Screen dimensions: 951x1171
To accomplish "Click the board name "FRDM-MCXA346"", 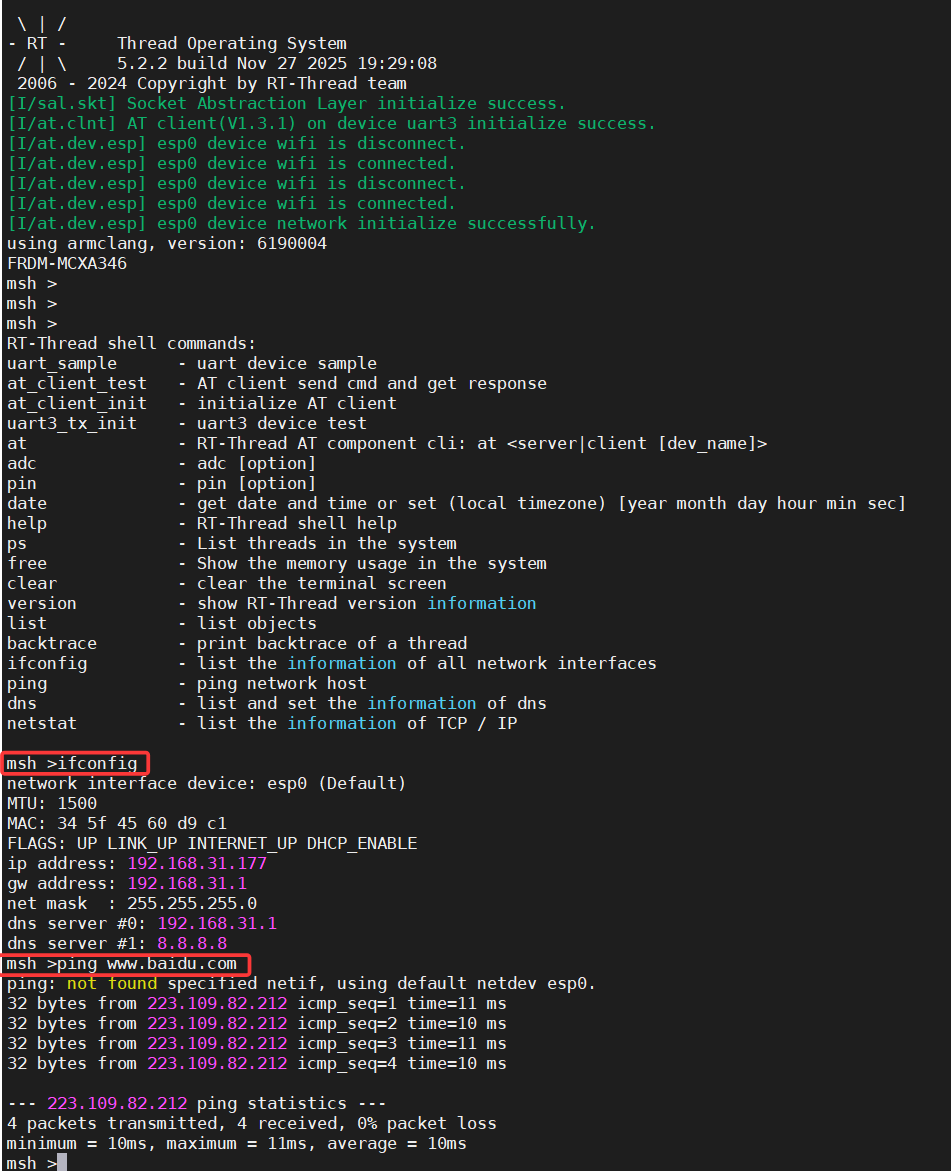I will pyautogui.click(x=66, y=263).
